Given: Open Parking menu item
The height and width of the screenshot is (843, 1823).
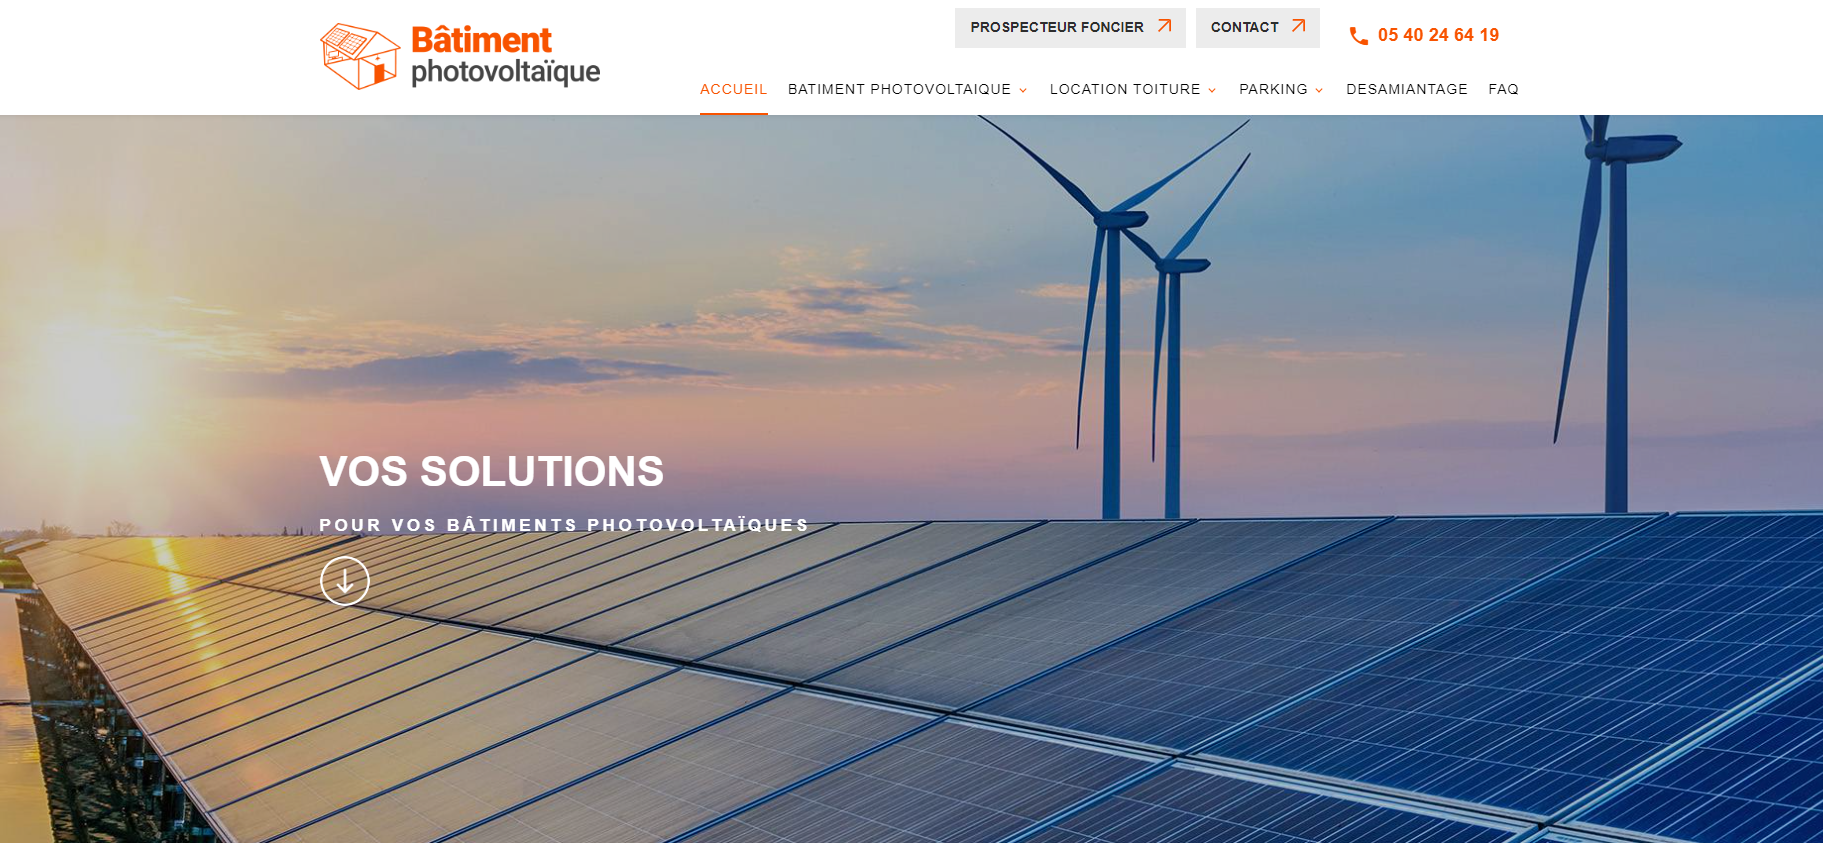Looking at the screenshot, I should 1273,89.
